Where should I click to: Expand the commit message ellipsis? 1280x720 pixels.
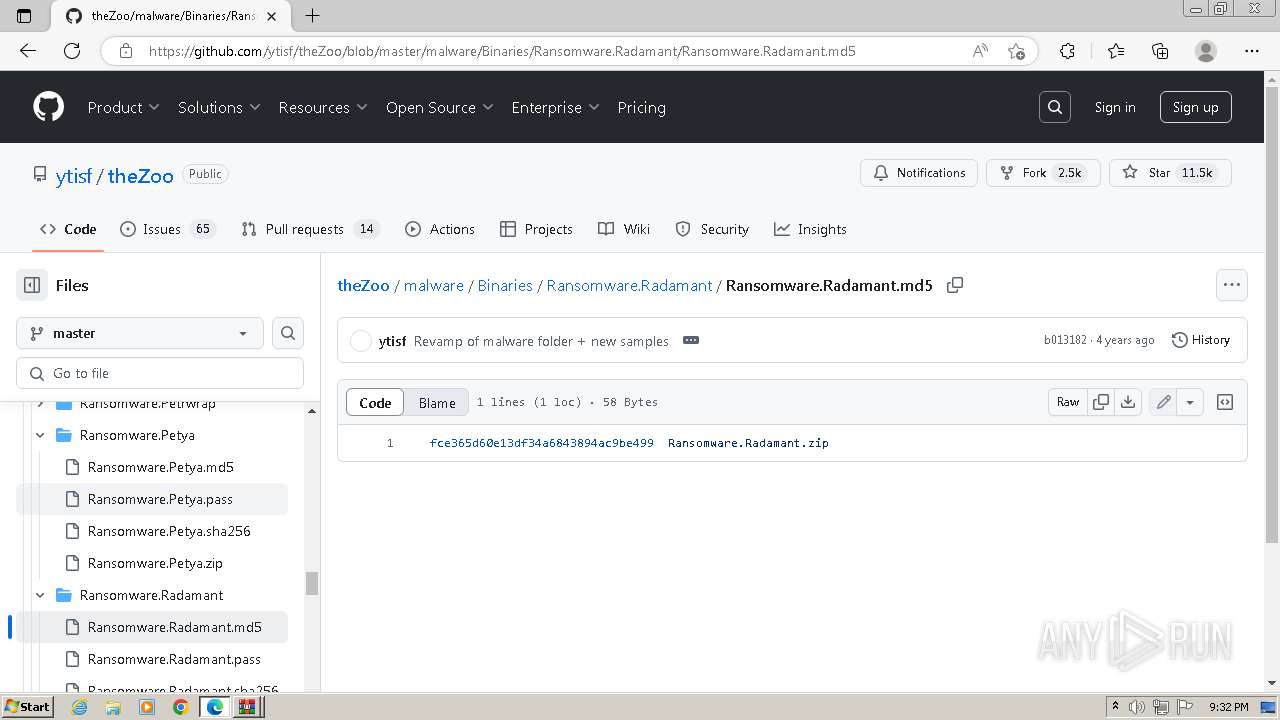coord(691,340)
